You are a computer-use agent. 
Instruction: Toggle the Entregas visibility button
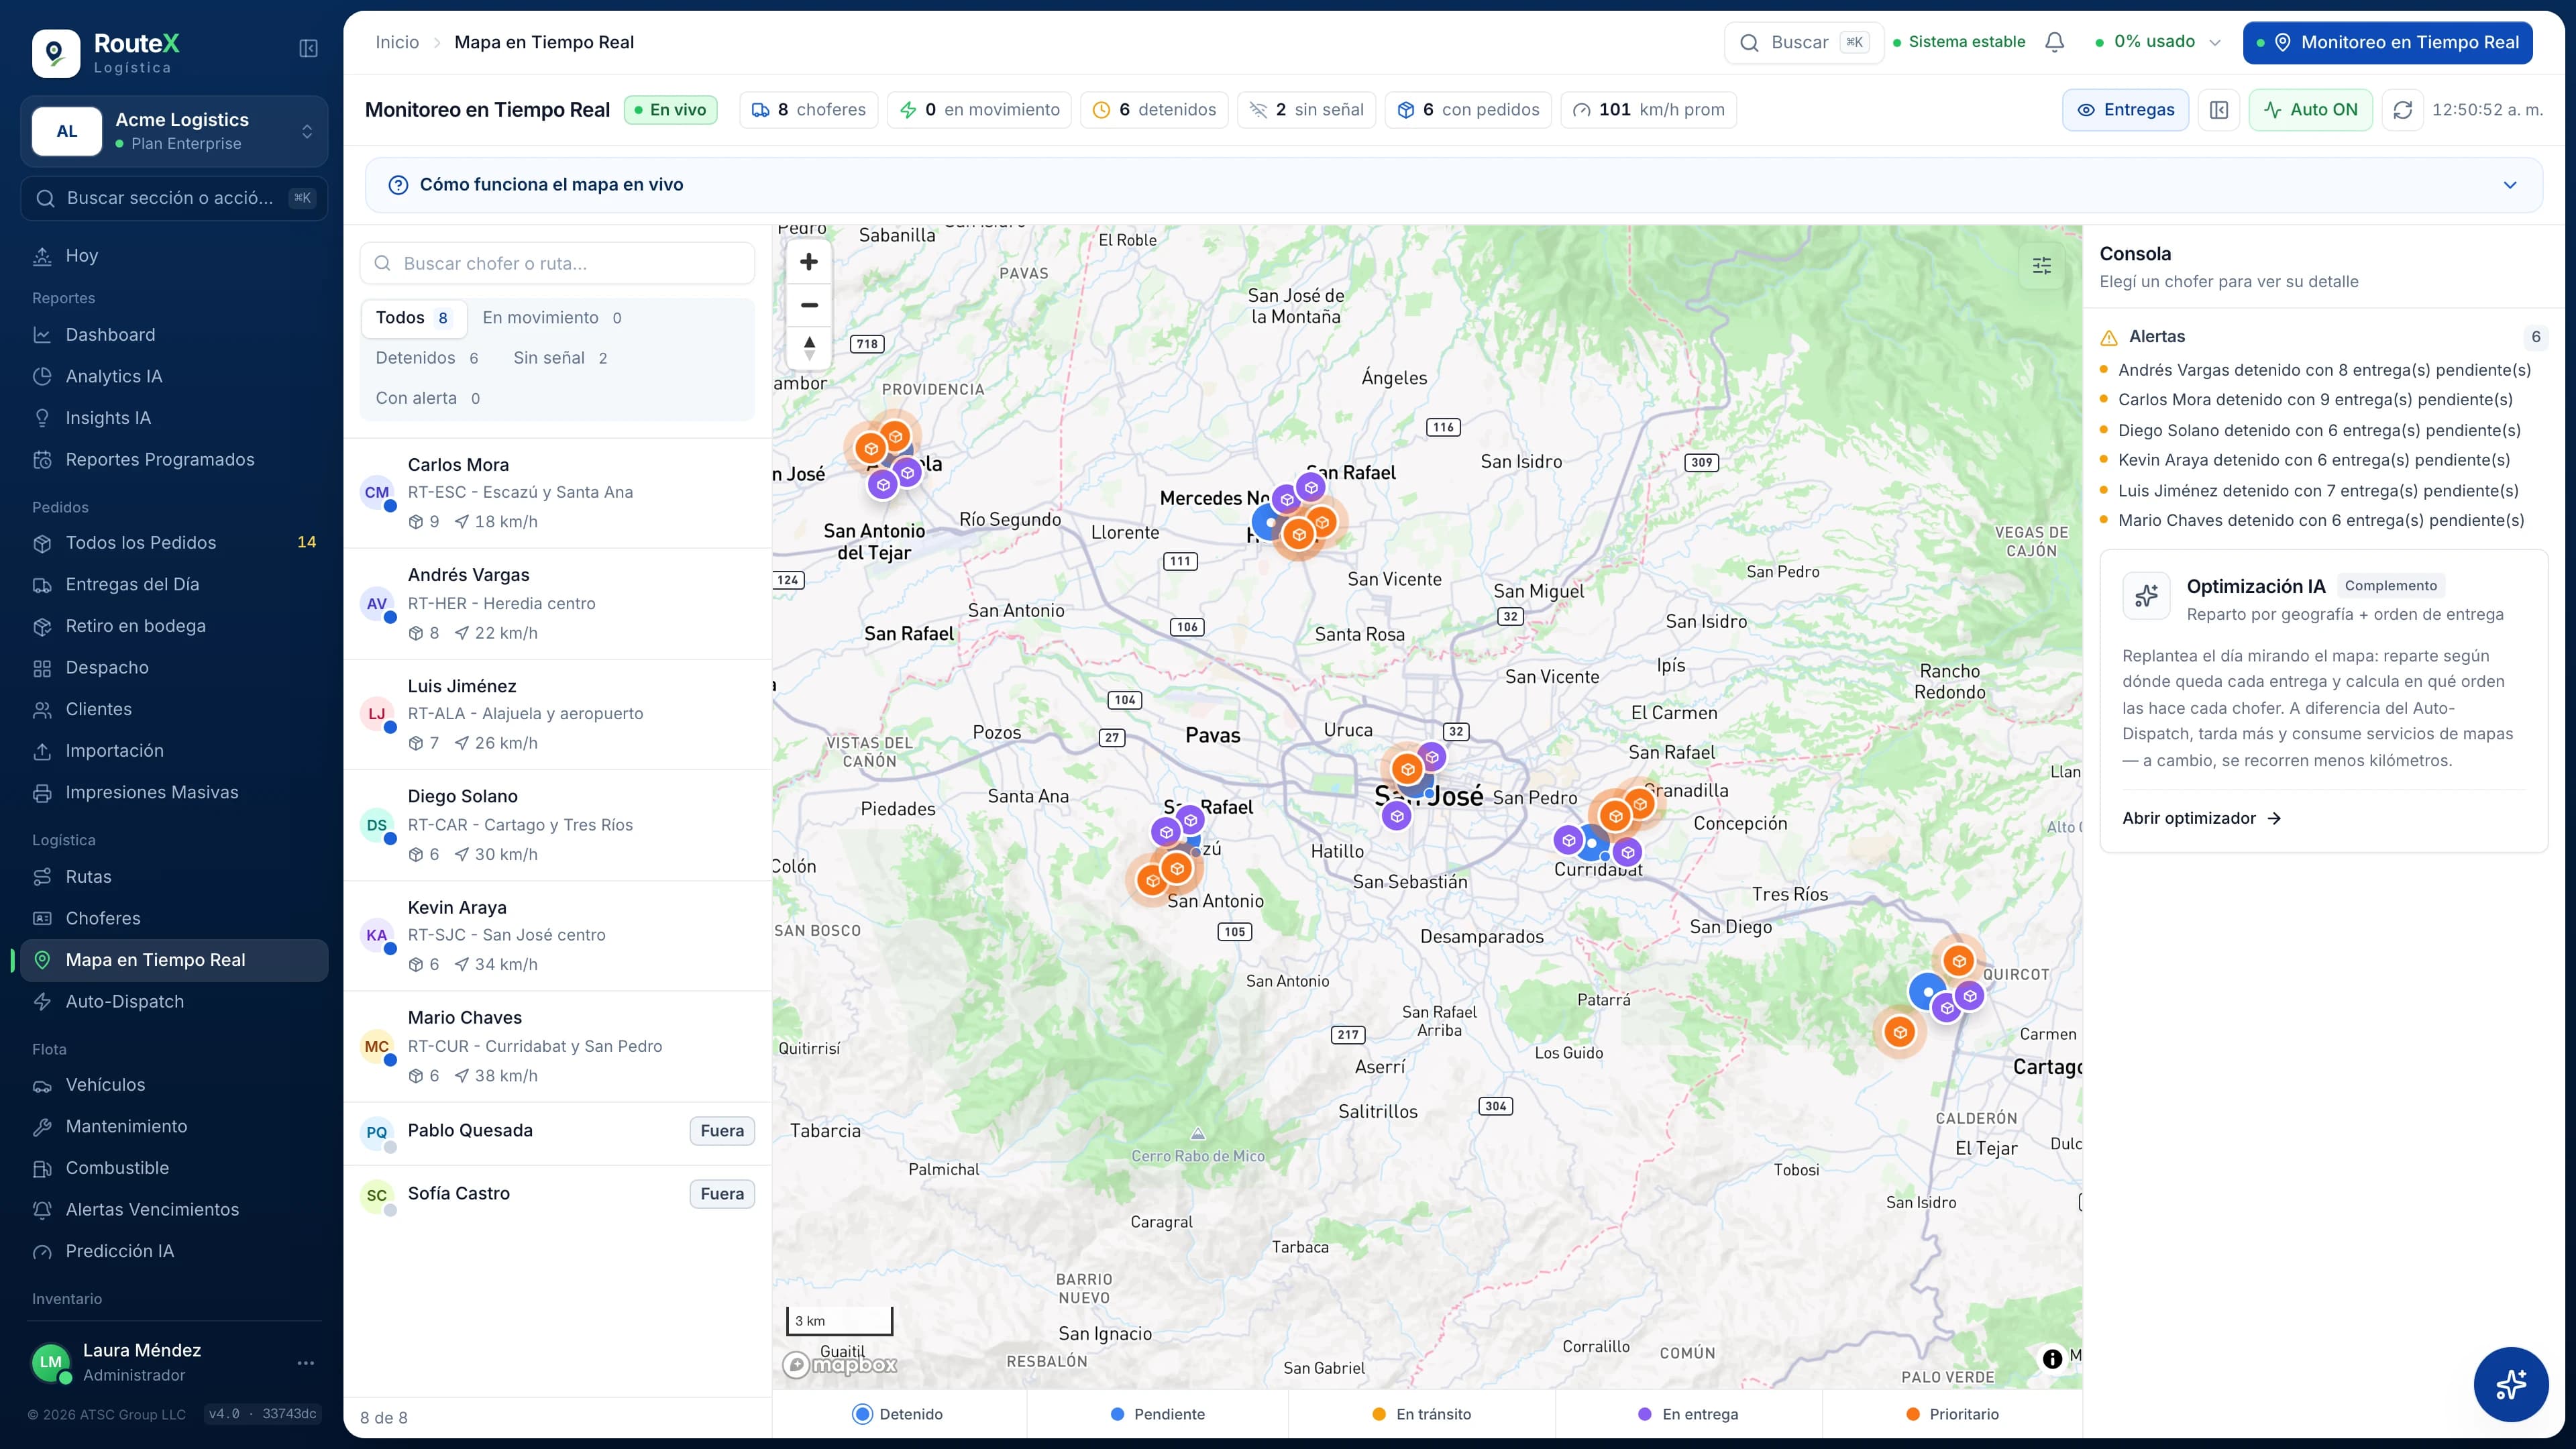coord(2125,110)
